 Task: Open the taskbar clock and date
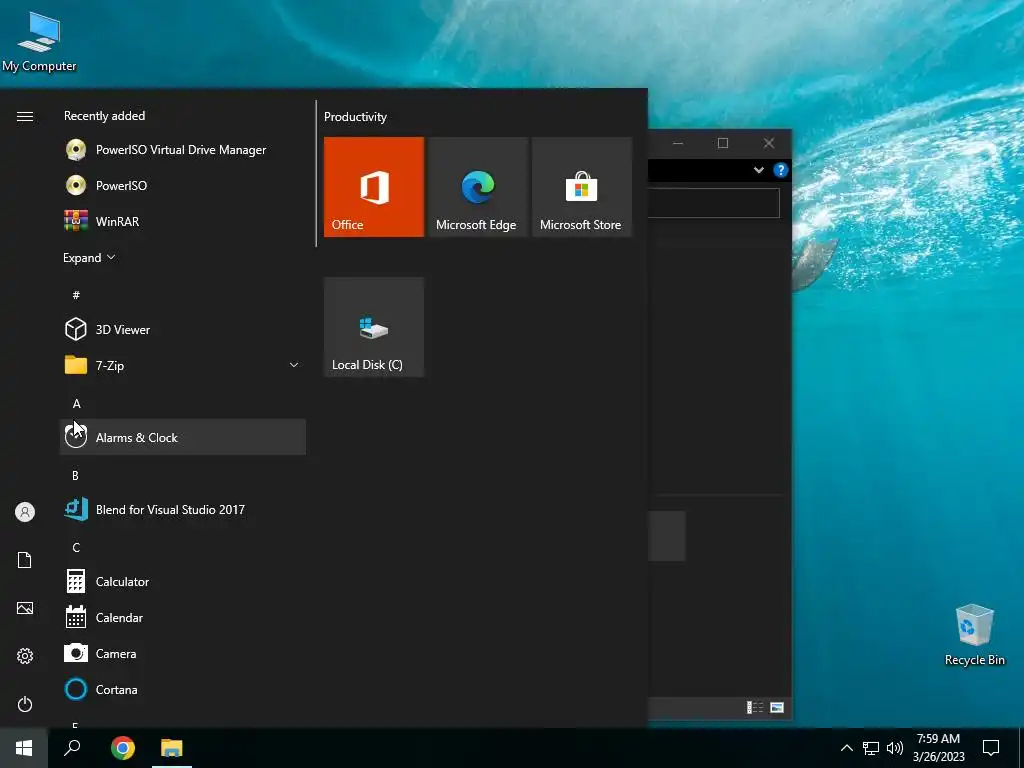[938, 748]
